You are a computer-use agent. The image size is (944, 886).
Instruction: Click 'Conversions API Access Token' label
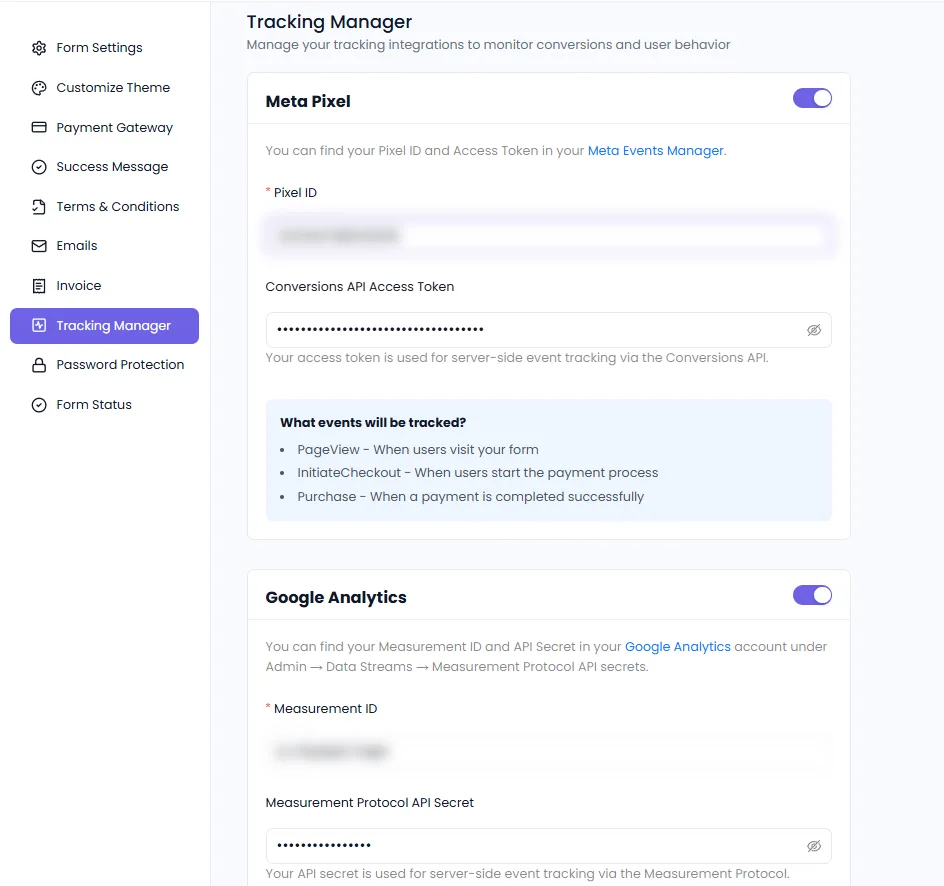pyautogui.click(x=359, y=287)
